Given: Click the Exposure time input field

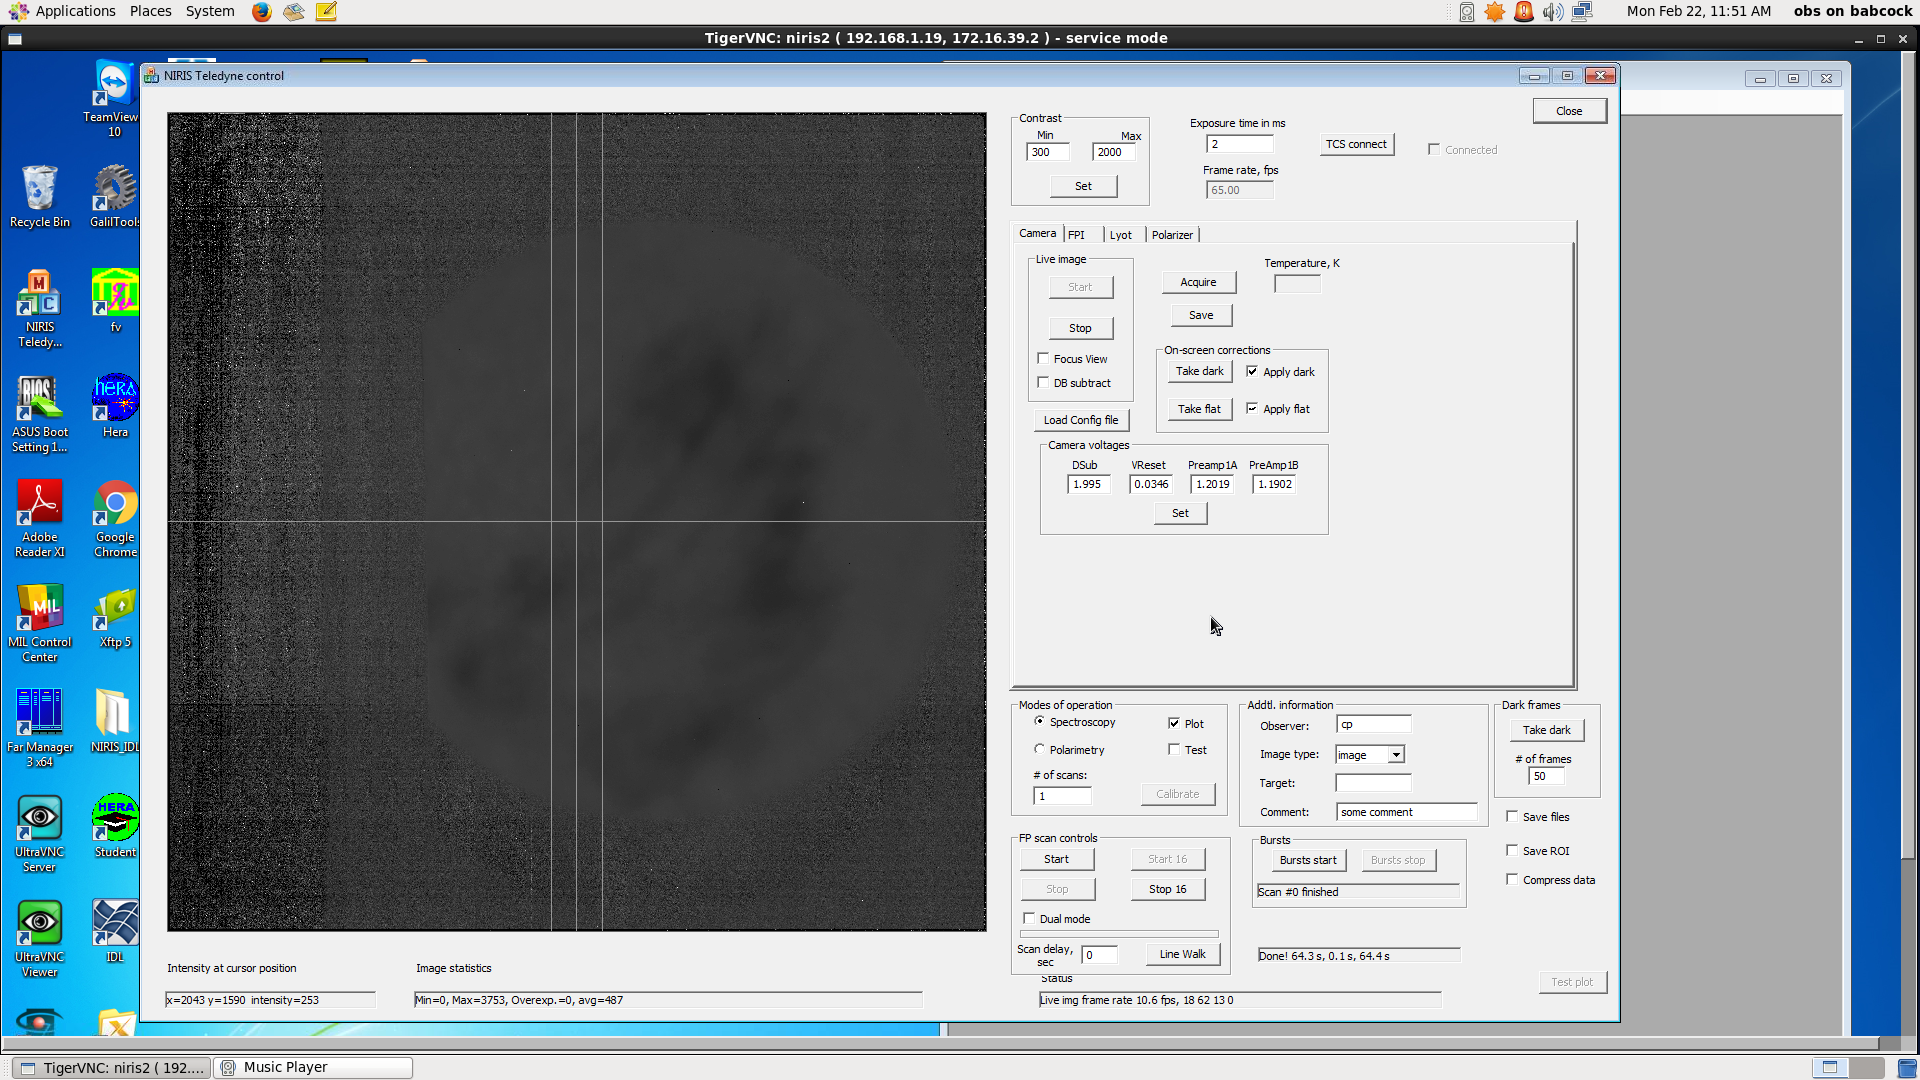Looking at the screenshot, I should click(1239, 144).
